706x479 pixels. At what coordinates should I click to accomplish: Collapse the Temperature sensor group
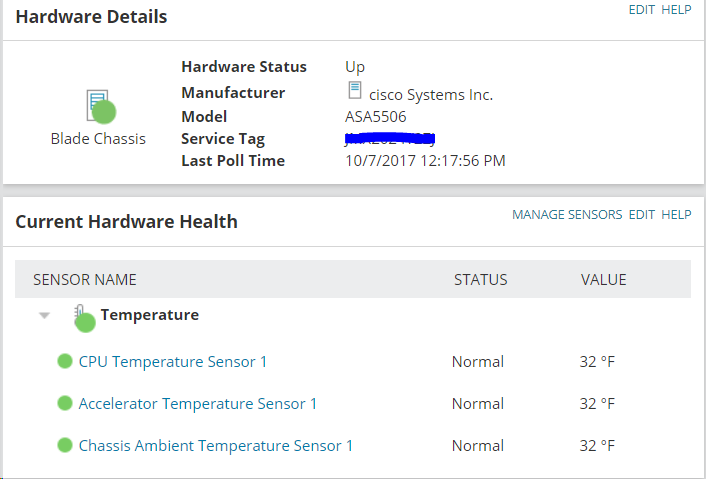pyautogui.click(x=44, y=315)
